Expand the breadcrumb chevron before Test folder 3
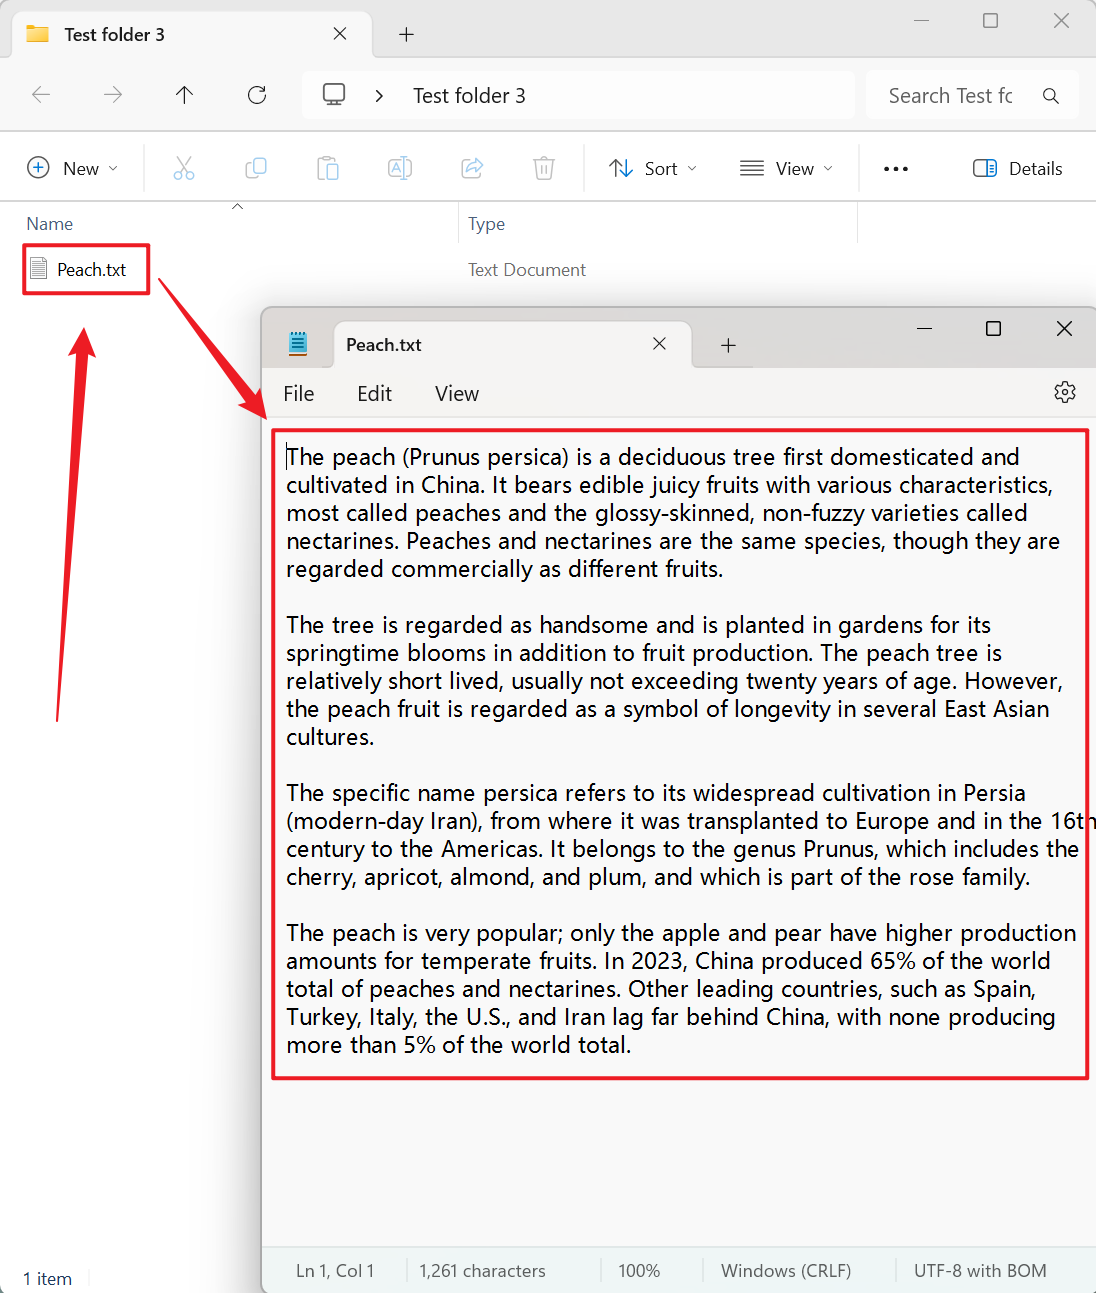Viewport: 1096px width, 1293px height. (379, 96)
